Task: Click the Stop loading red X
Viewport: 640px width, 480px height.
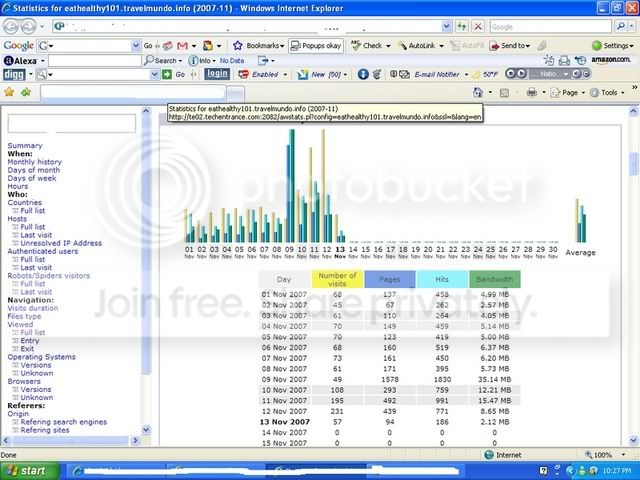Action: coord(478,27)
